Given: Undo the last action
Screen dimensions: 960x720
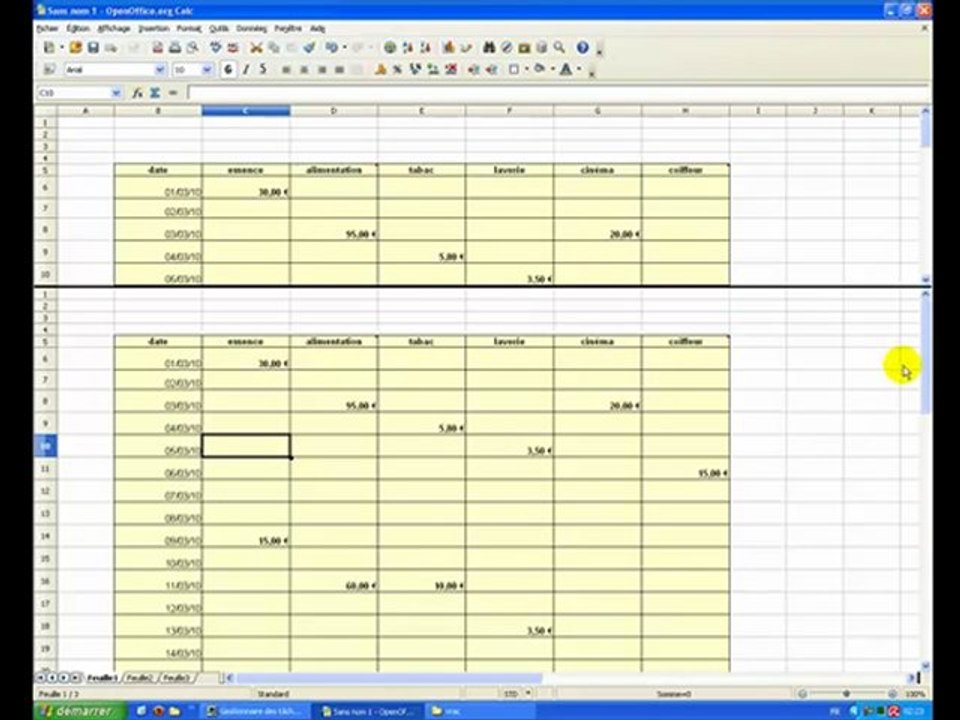Looking at the screenshot, I should coord(331,47).
